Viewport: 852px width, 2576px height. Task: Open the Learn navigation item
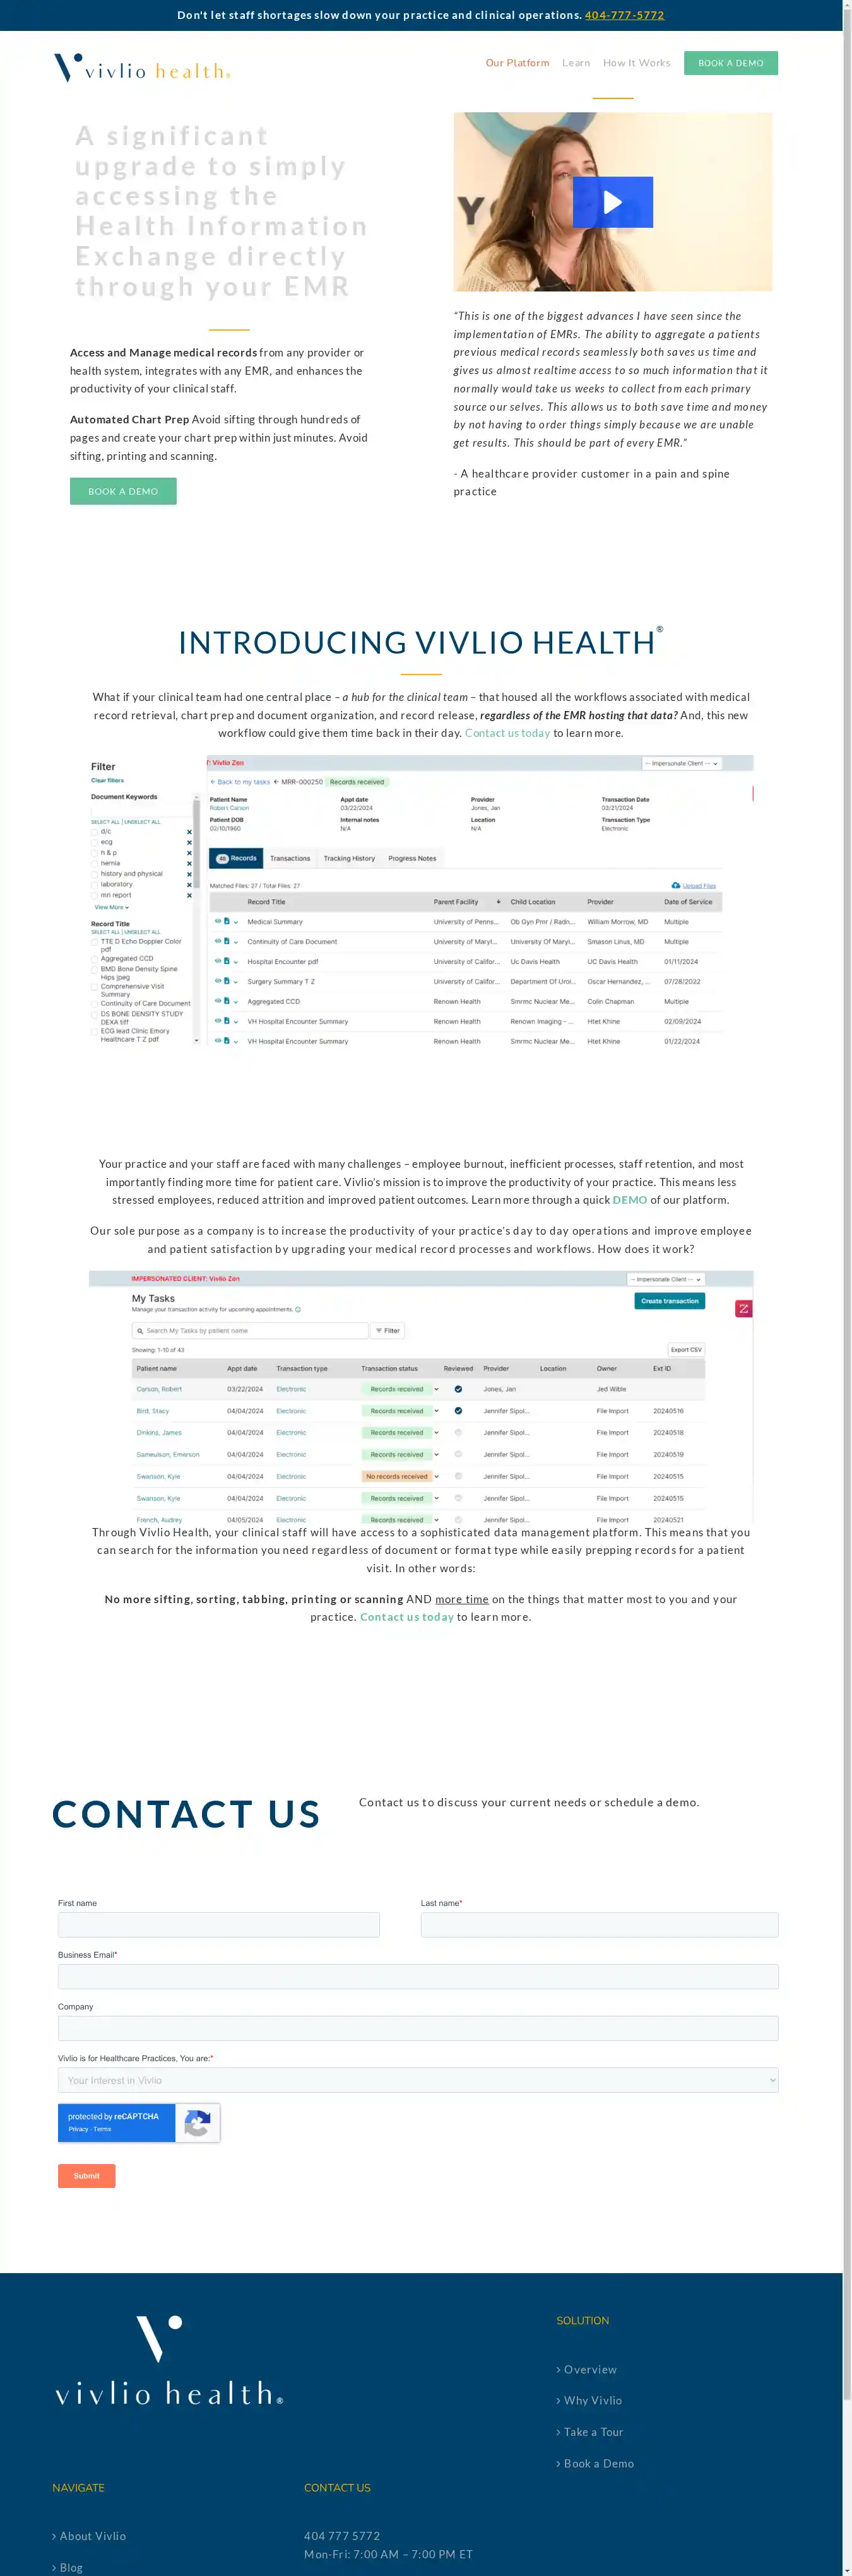(x=575, y=63)
